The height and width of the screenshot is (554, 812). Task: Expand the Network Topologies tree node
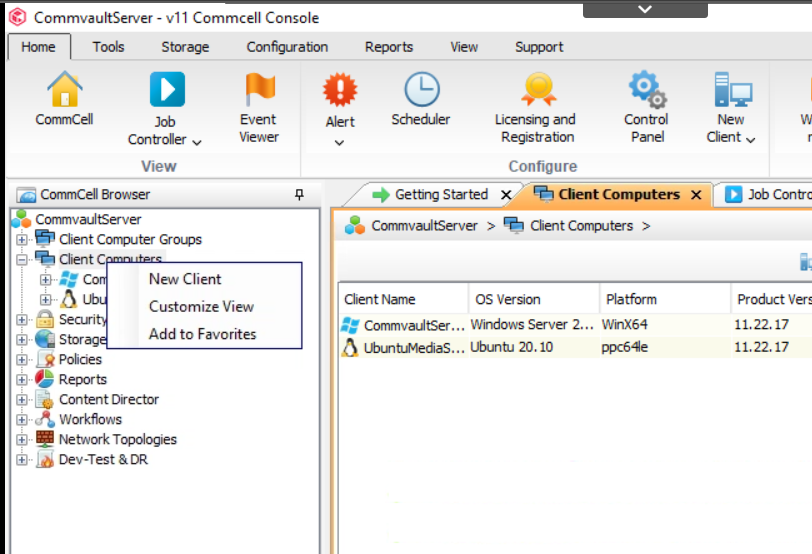[22, 440]
